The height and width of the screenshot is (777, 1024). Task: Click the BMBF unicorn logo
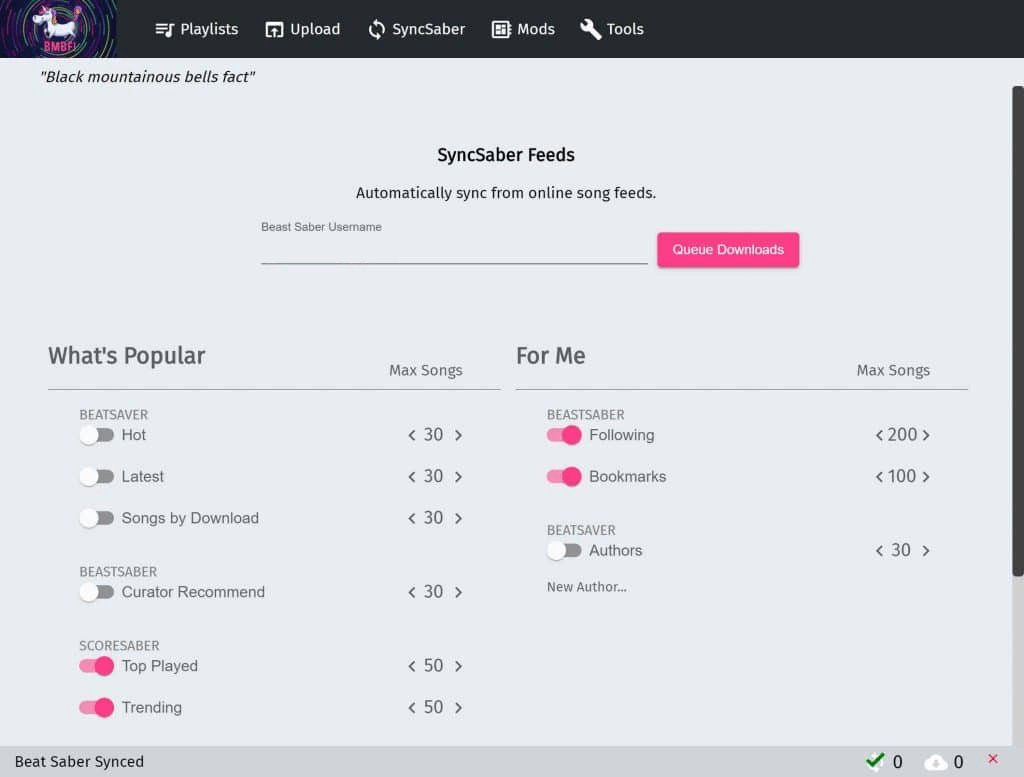point(59,29)
